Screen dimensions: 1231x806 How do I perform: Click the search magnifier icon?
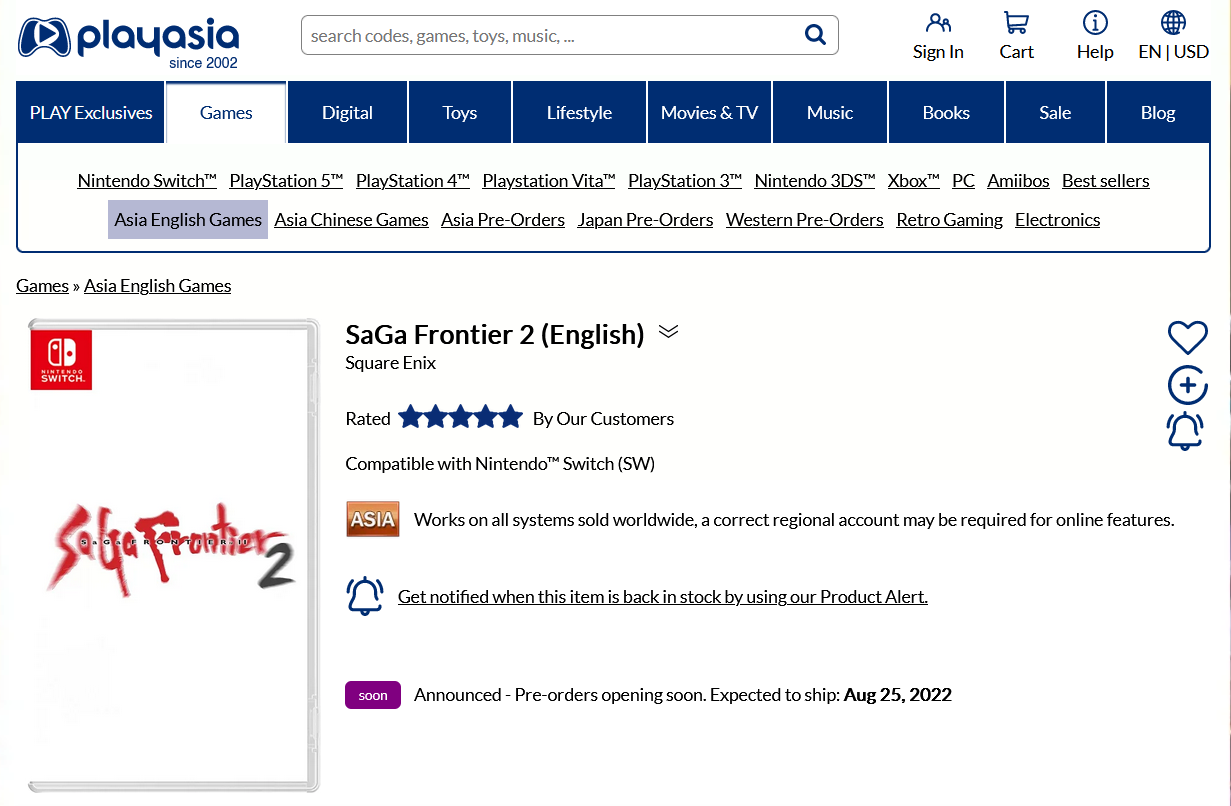(815, 35)
